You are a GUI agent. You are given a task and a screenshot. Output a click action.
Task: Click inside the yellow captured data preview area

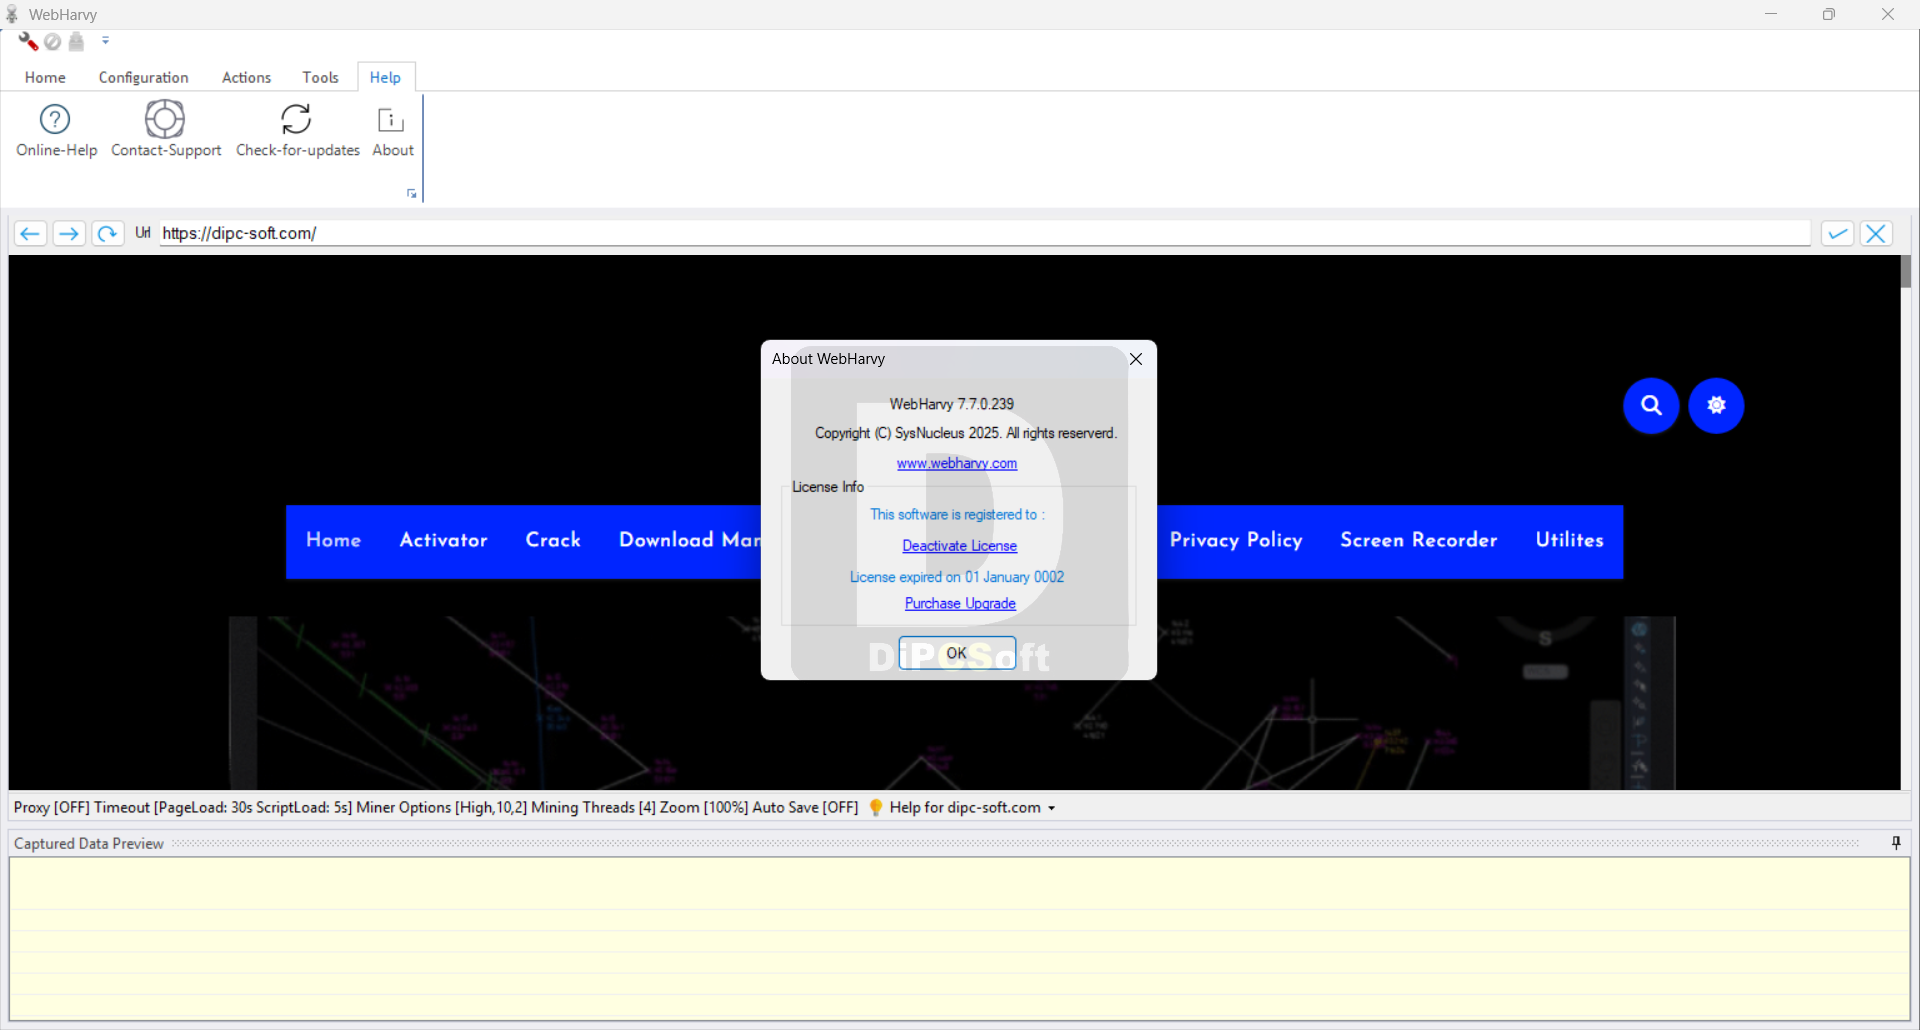click(x=960, y=939)
